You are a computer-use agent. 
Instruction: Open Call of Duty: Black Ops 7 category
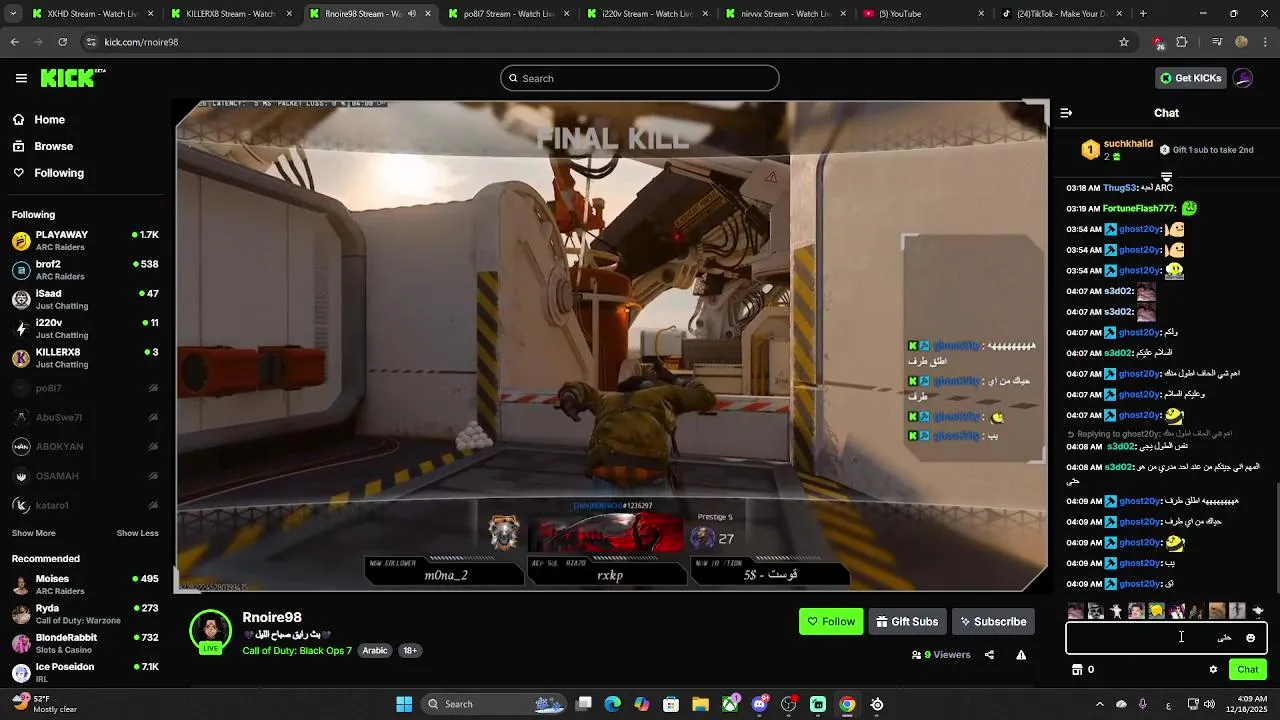(297, 651)
